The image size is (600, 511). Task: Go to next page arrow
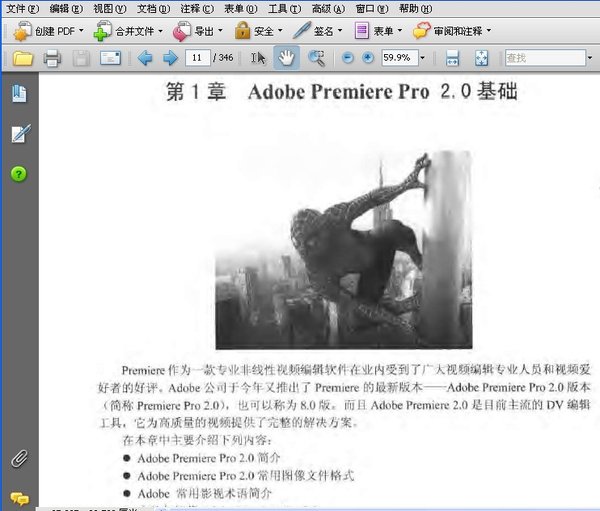(x=170, y=58)
